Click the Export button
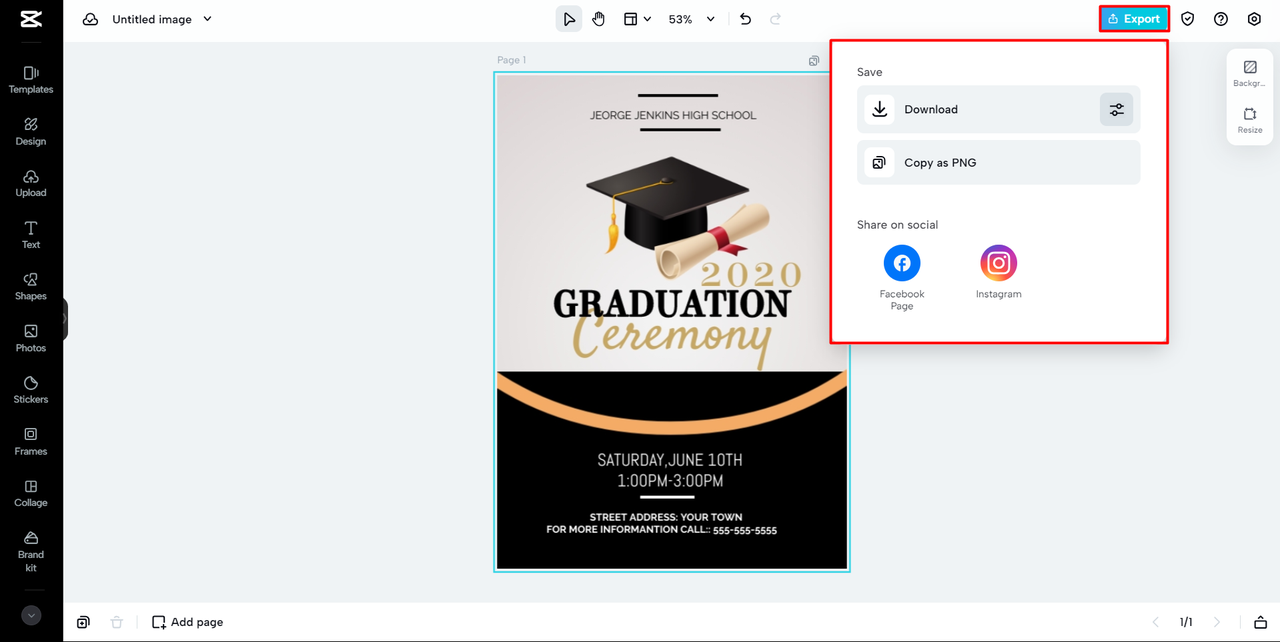 1134,19
